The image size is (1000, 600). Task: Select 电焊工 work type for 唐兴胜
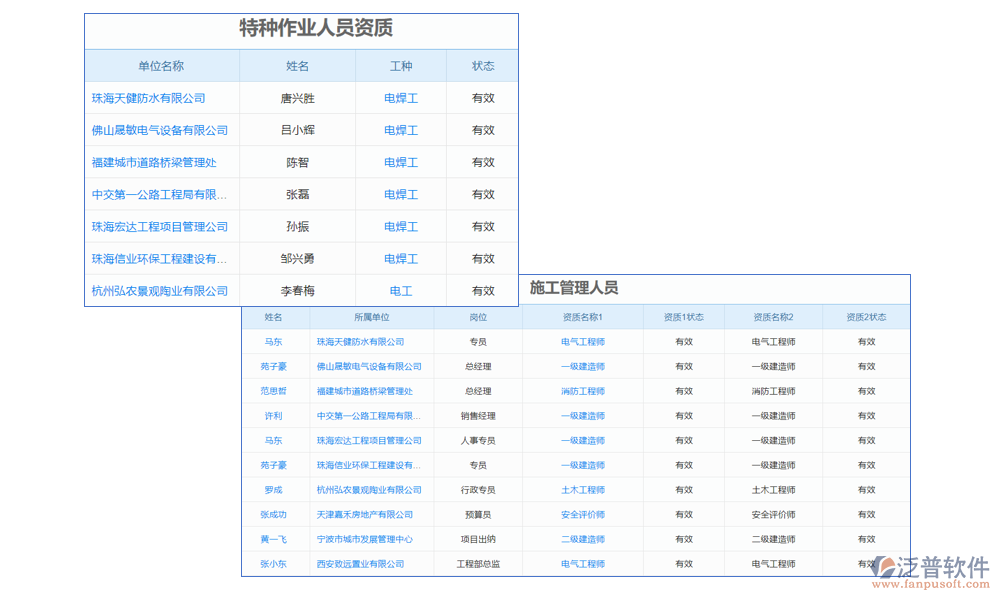[401, 98]
